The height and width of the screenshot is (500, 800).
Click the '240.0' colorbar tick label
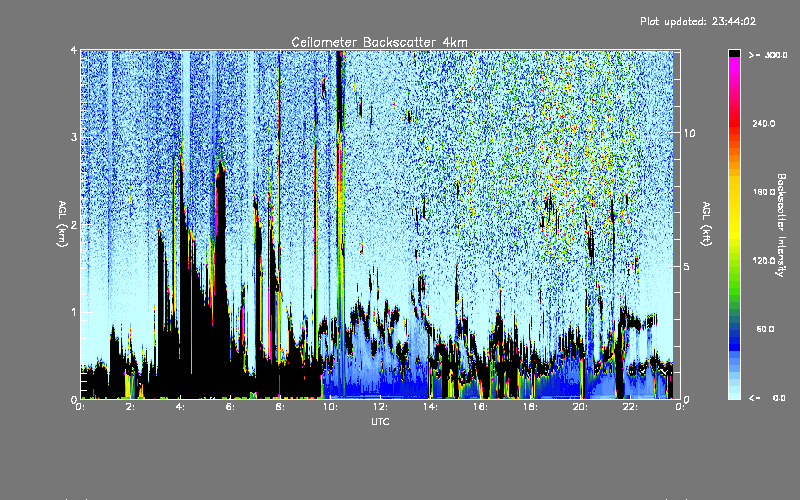(764, 123)
